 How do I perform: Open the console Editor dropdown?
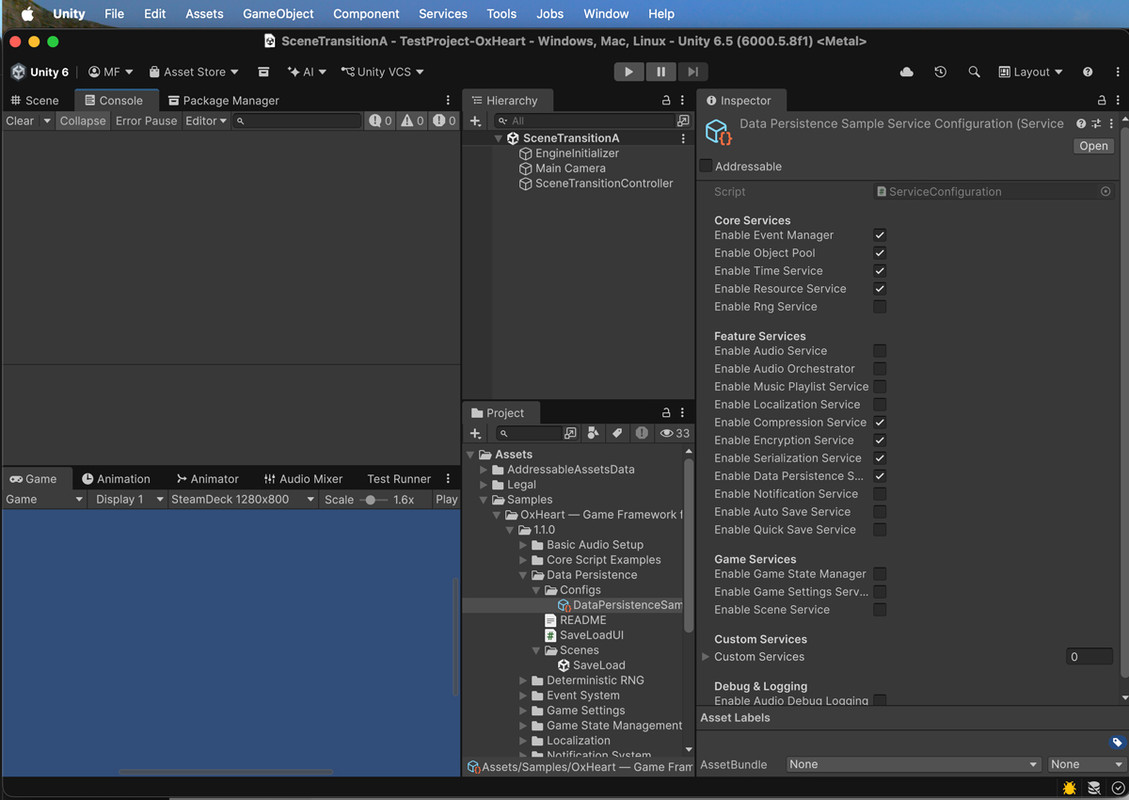(x=206, y=121)
